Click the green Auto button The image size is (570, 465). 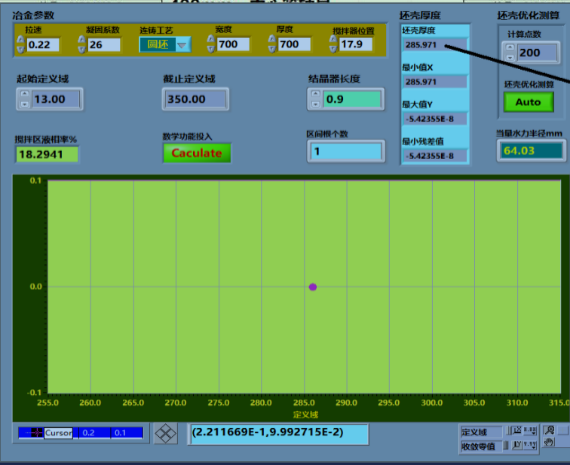point(528,102)
